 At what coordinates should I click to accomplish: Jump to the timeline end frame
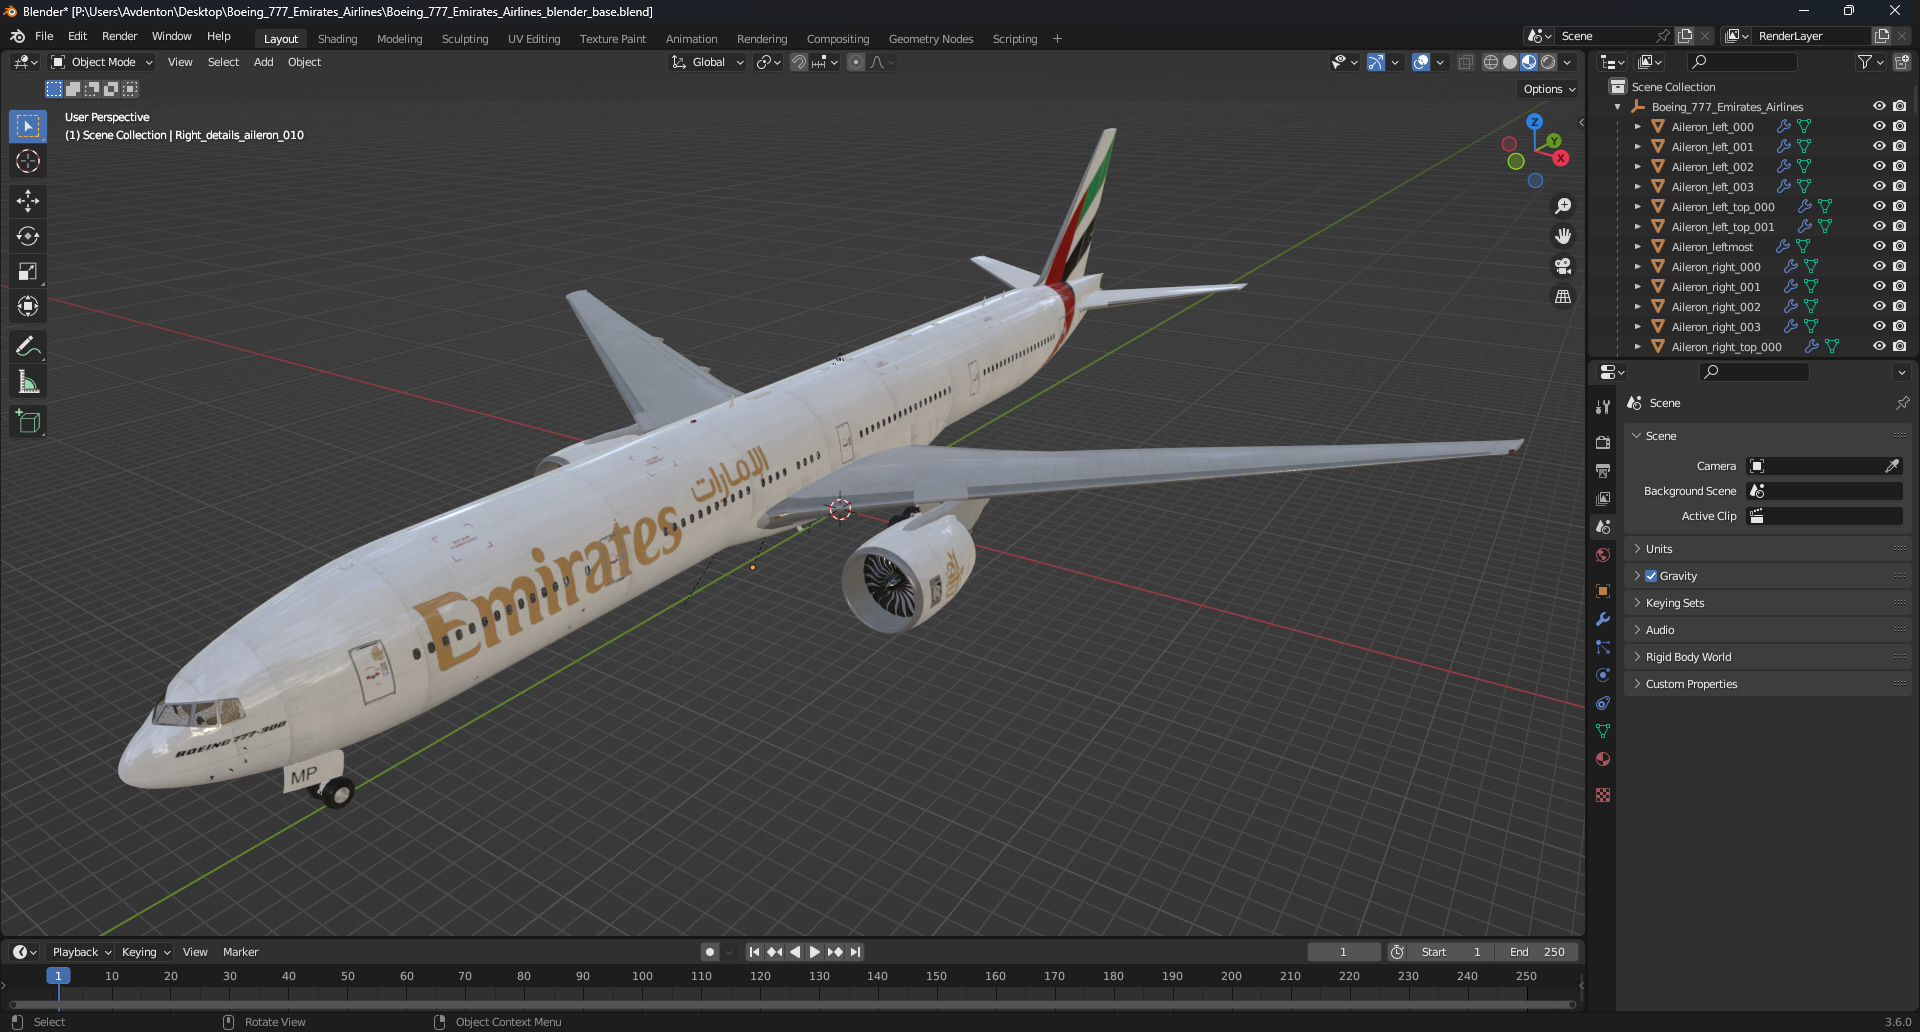[x=855, y=952]
